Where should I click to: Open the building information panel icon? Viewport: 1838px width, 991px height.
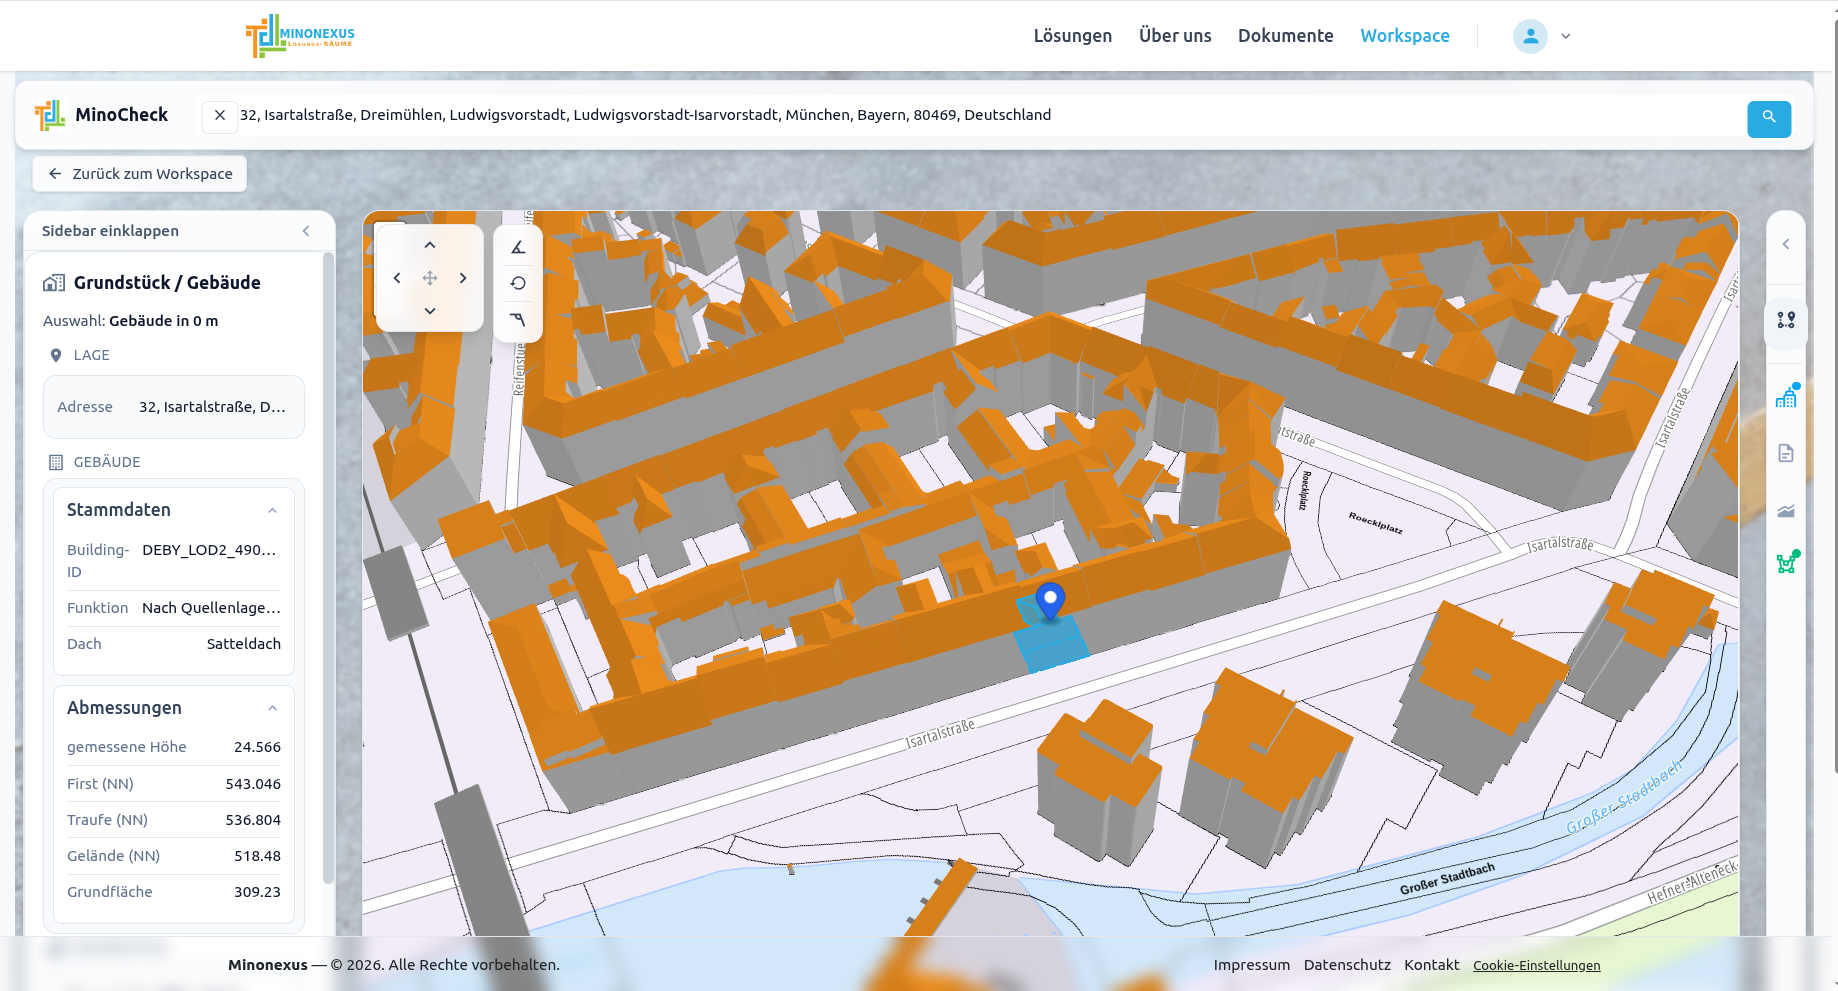1786,396
